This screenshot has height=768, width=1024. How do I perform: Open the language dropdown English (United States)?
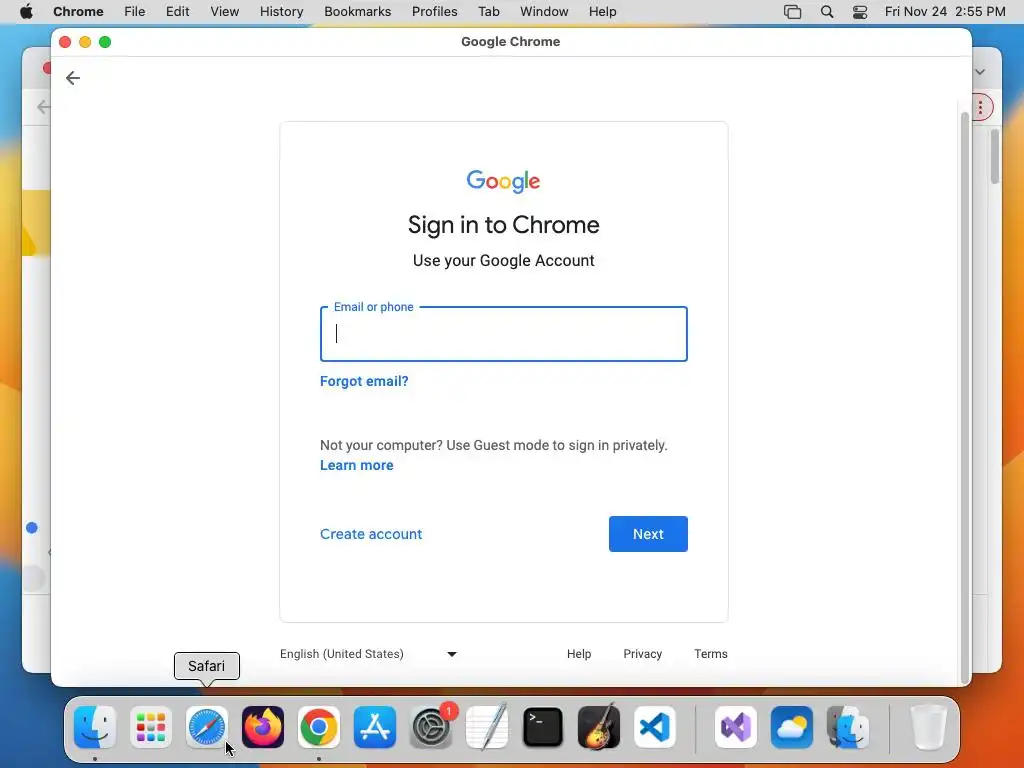pyautogui.click(x=368, y=654)
